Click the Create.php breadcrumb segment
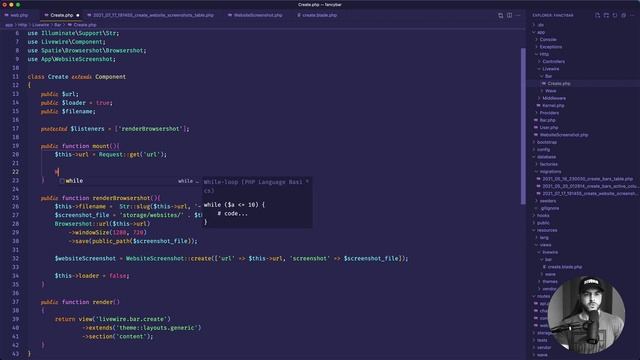Image resolution: width=640 pixels, height=360 pixels. click(x=84, y=25)
